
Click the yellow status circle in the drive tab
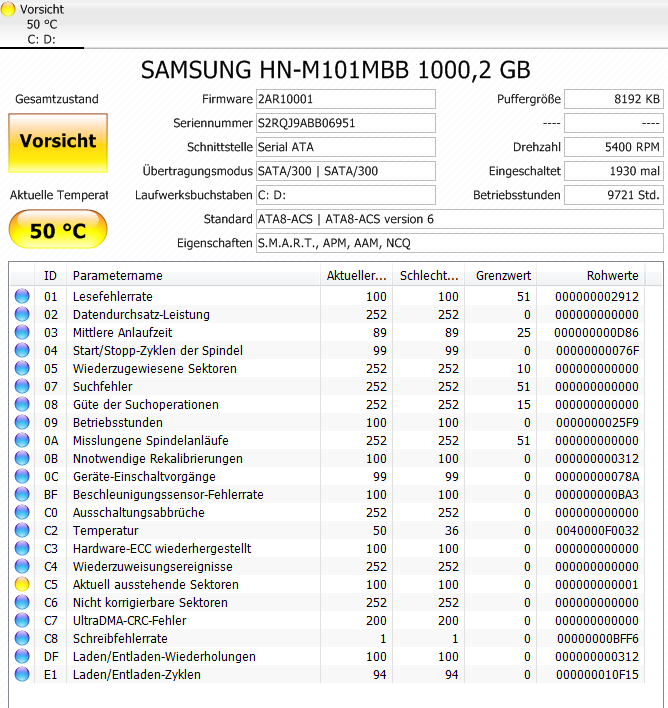(x=8, y=9)
